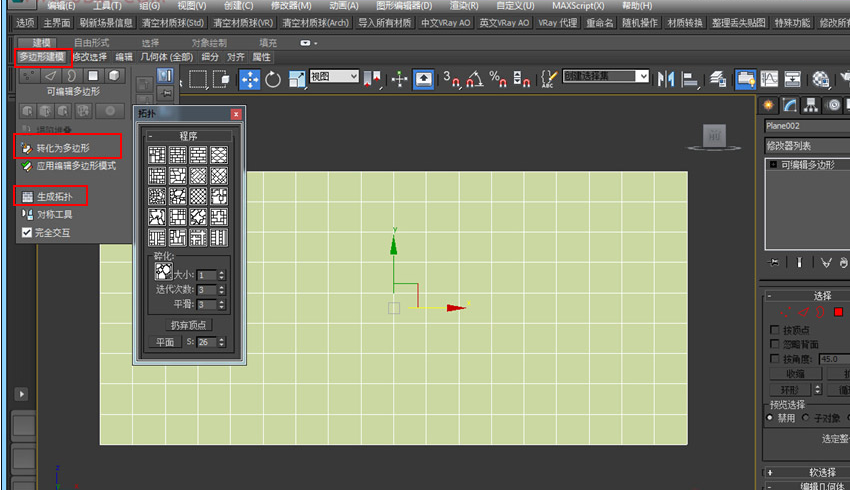Screen dimensions: 852x490
Task: Click the Mirror tool icon
Action: [x=665, y=79]
